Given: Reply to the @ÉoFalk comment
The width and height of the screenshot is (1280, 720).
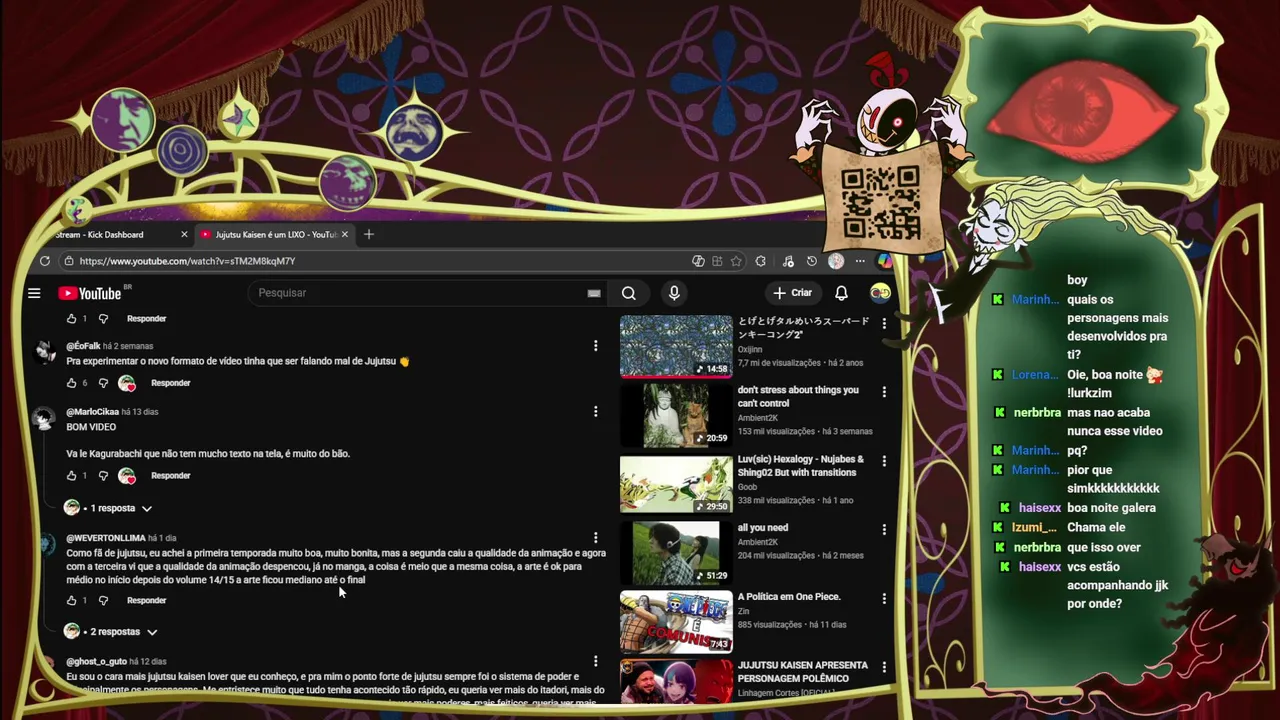Looking at the screenshot, I should pyautogui.click(x=171, y=383).
